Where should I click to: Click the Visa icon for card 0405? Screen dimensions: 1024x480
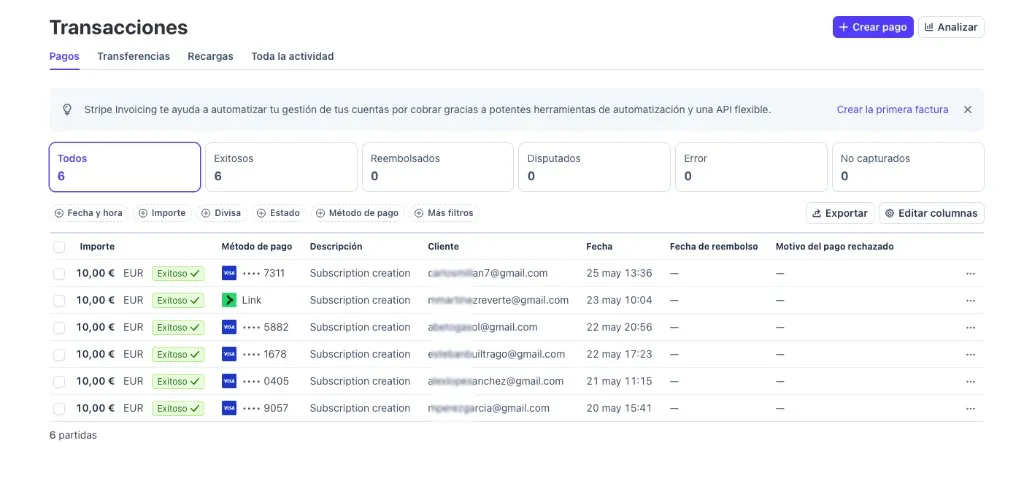pyautogui.click(x=229, y=381)
